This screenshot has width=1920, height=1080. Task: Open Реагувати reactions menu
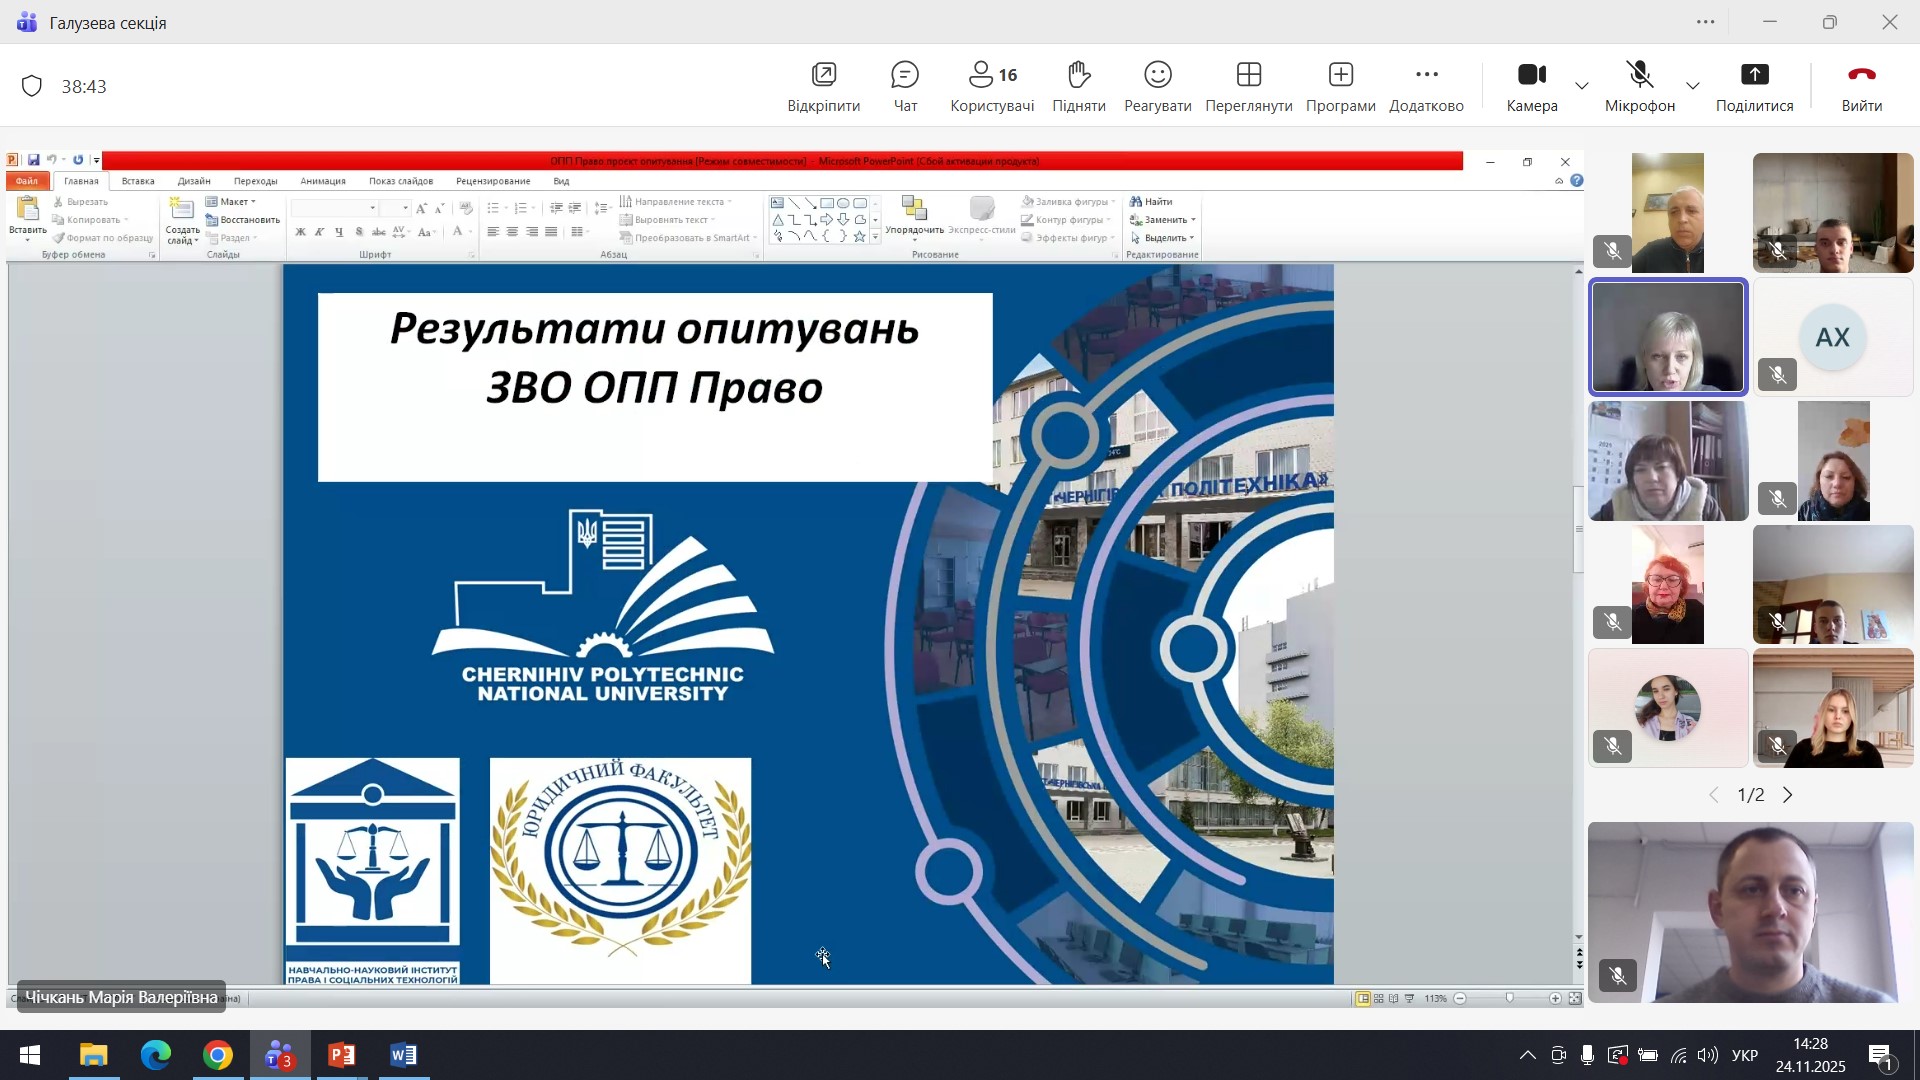tap(1157, 86)
